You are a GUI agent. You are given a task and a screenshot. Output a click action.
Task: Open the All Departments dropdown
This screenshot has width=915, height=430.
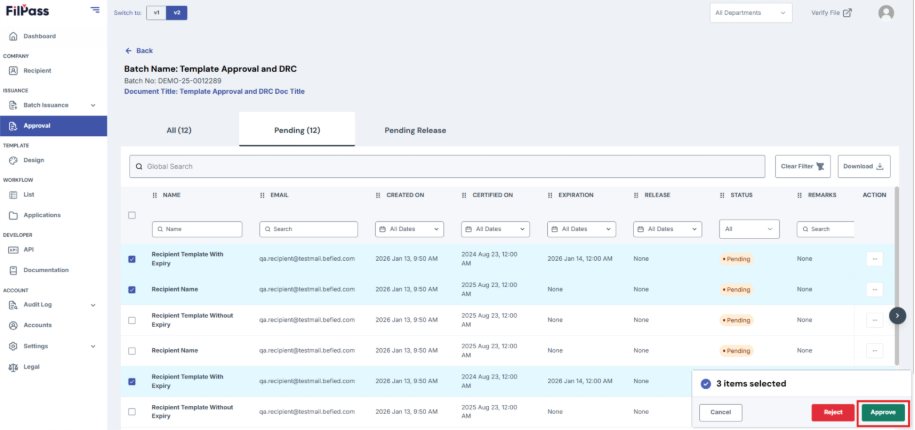(750, 13)
